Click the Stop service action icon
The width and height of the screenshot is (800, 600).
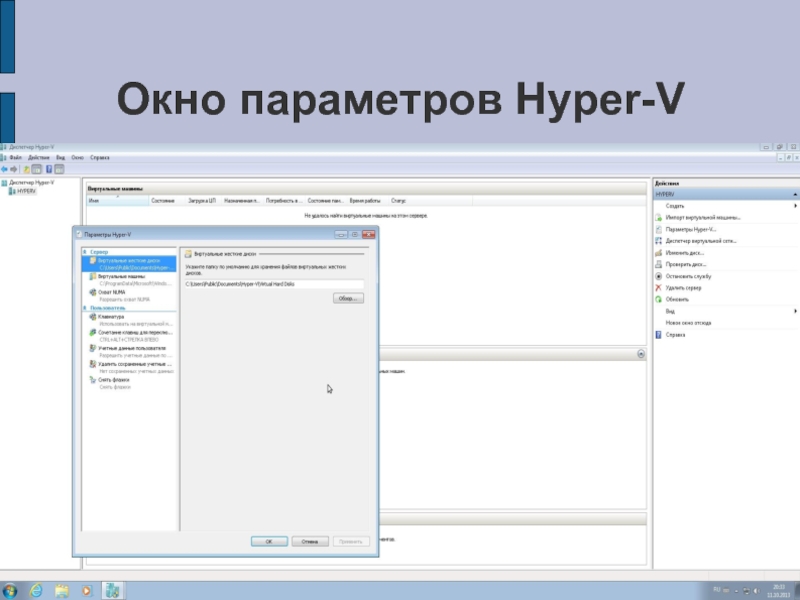point(658,275)
